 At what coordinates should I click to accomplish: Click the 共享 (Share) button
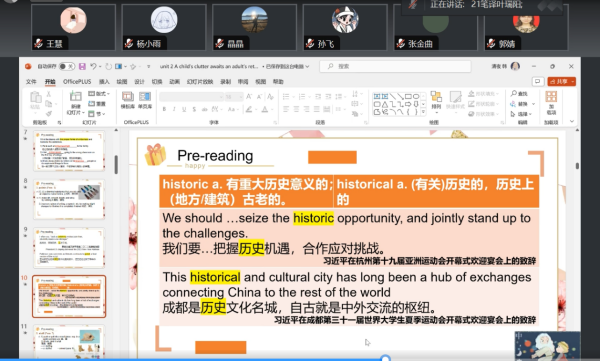point(561,82)
